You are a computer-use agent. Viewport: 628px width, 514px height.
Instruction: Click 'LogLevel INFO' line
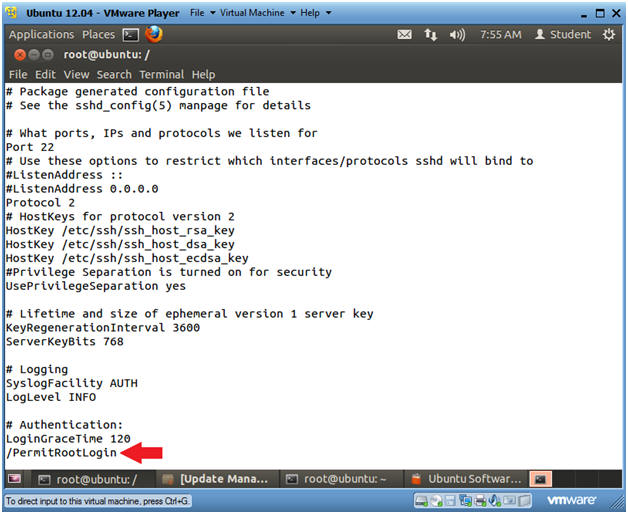point(51,397)
